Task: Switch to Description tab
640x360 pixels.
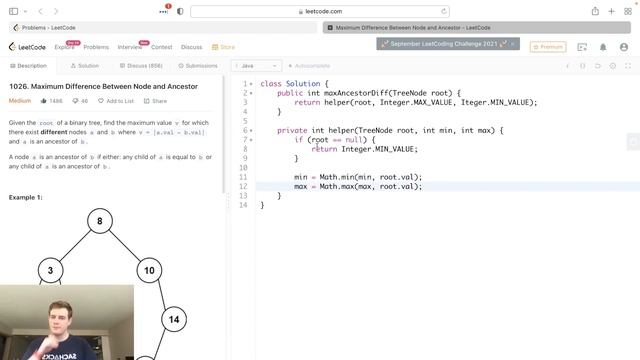Action: point(28,66)
